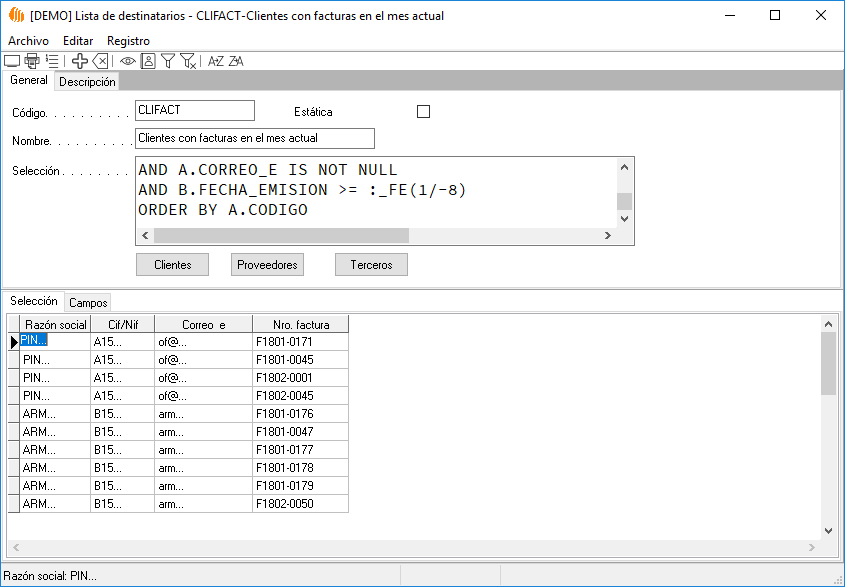Sort descending with the Z-A icon
The width and height of the screenshot is (845, 587).
(236, 61)
